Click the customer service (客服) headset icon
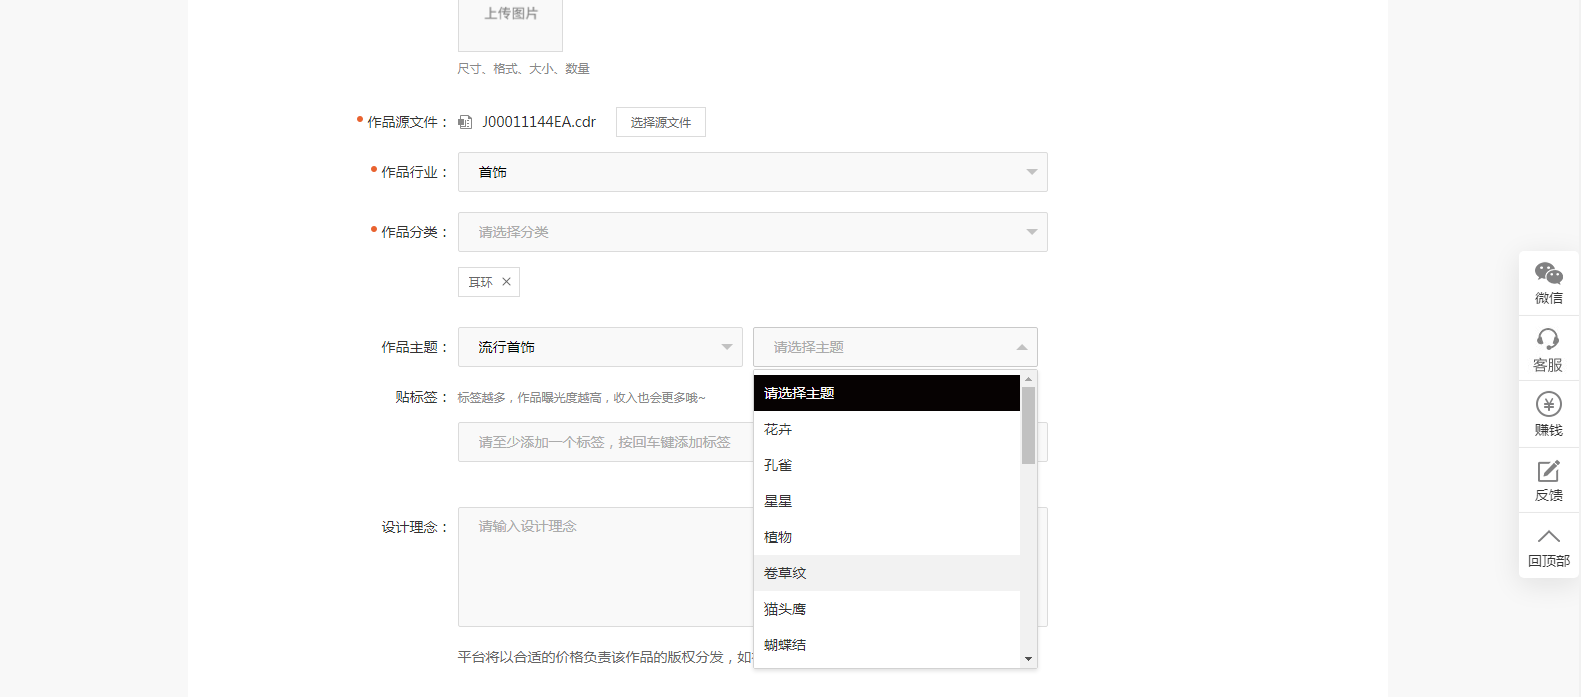This screenshot has height=697, width=1581. tap(1549, 349)
